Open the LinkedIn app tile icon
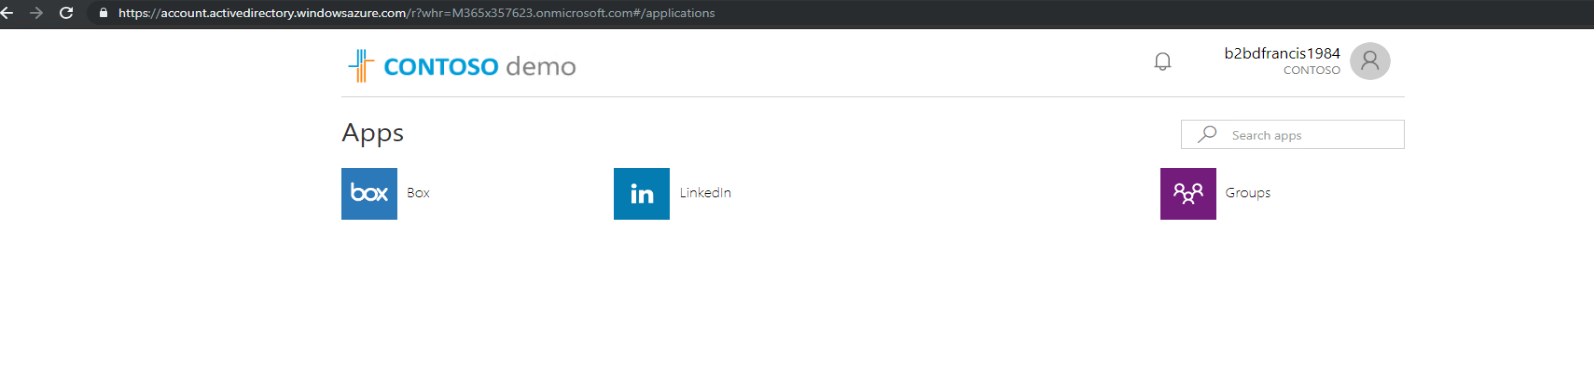This screenshot has width=1594, height=373. coord(641,193)
